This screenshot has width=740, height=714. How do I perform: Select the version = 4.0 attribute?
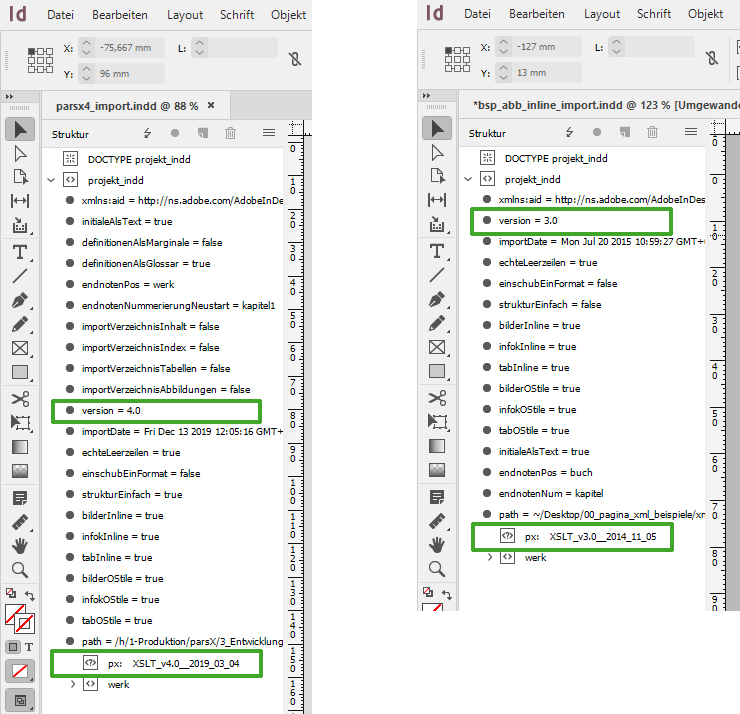(110, 411)
